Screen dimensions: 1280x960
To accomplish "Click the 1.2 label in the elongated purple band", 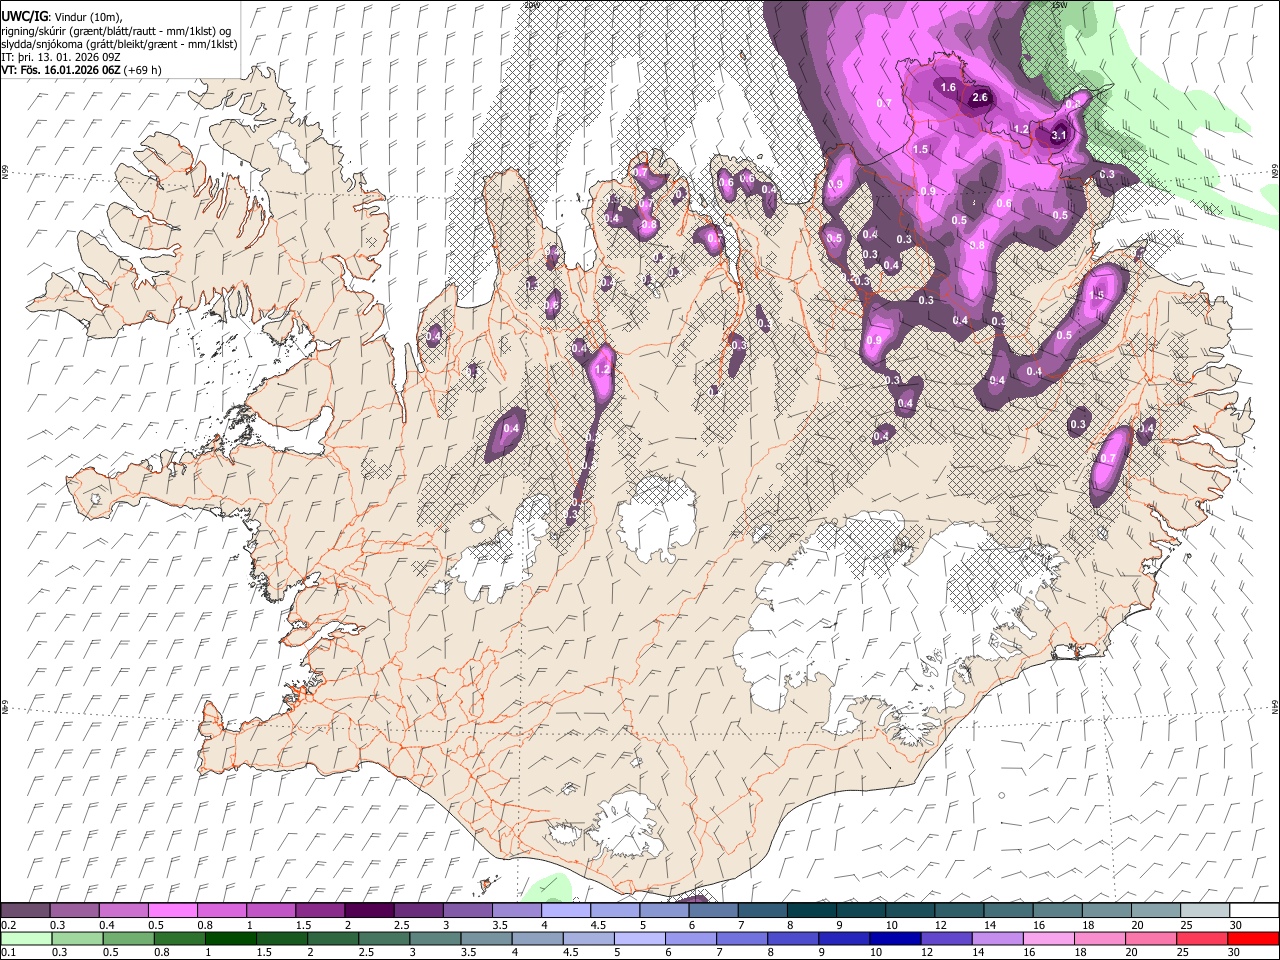I will [x=602, y=370].
